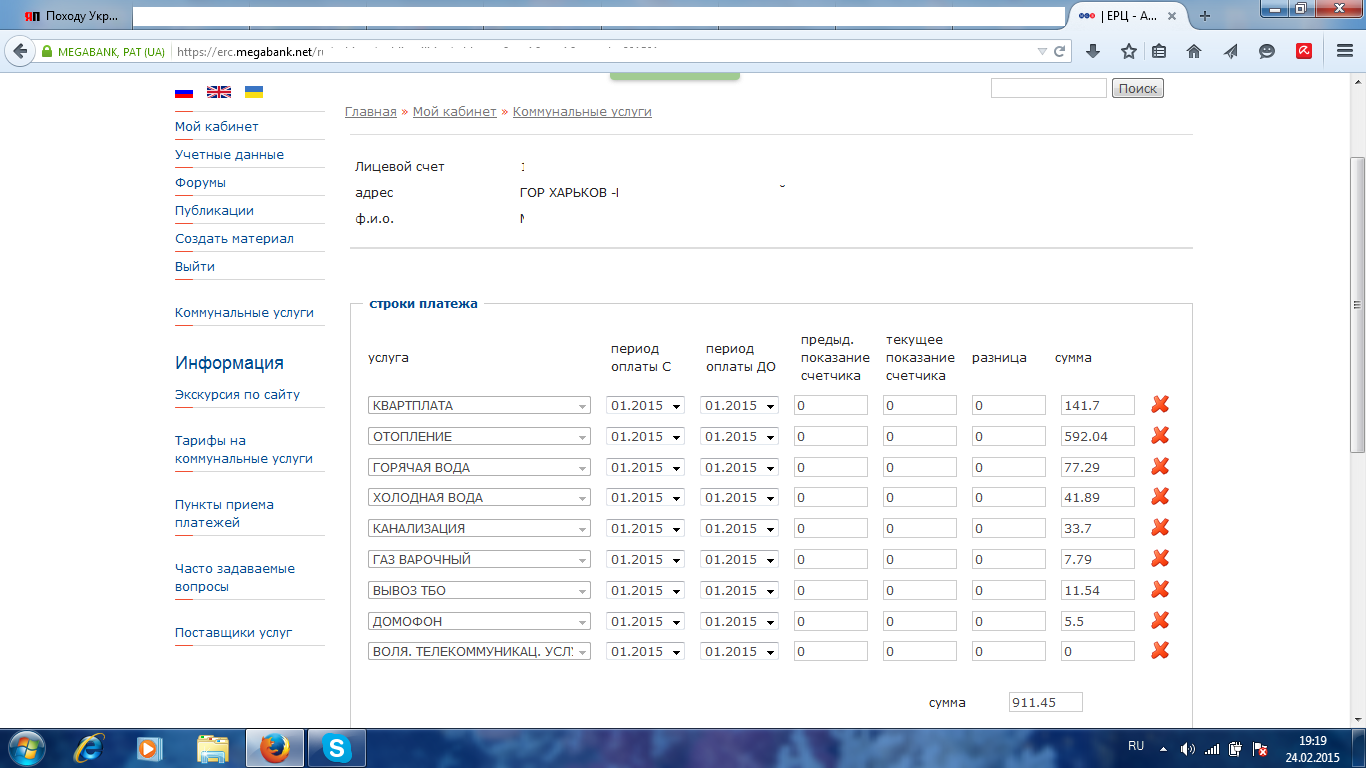The height and width of the screenshot is (768, 1366).
Task: Open Поставщики услуг link
Action: pos(234,633)
